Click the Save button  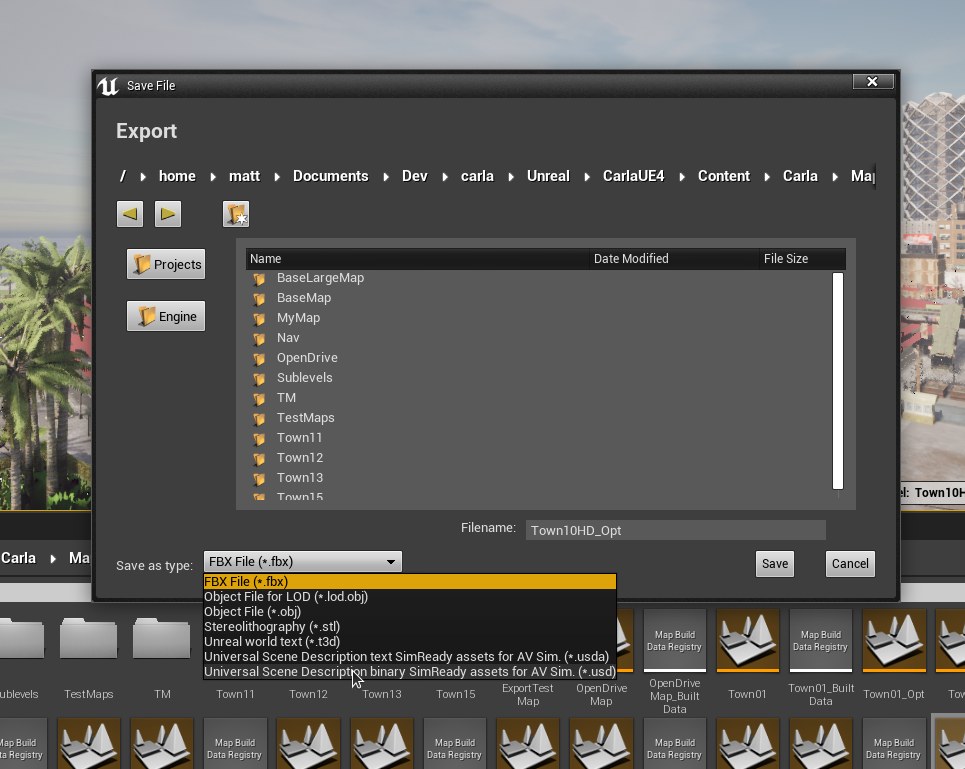coord(774,563)
